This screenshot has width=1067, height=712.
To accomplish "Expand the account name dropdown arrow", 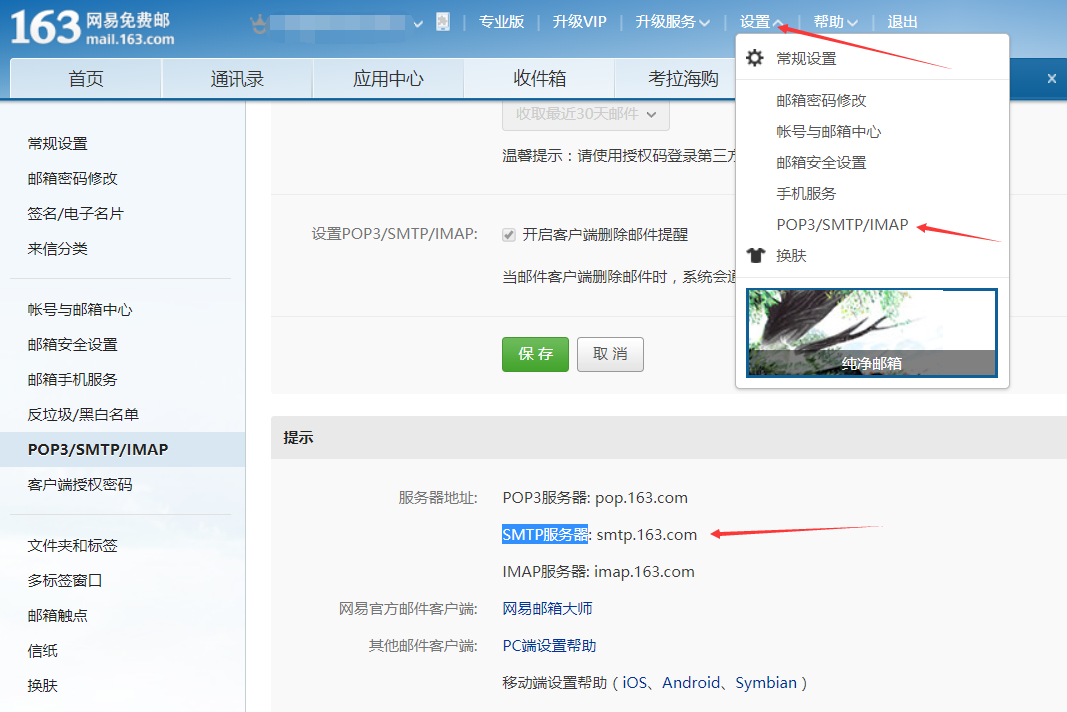I will 418,24.
